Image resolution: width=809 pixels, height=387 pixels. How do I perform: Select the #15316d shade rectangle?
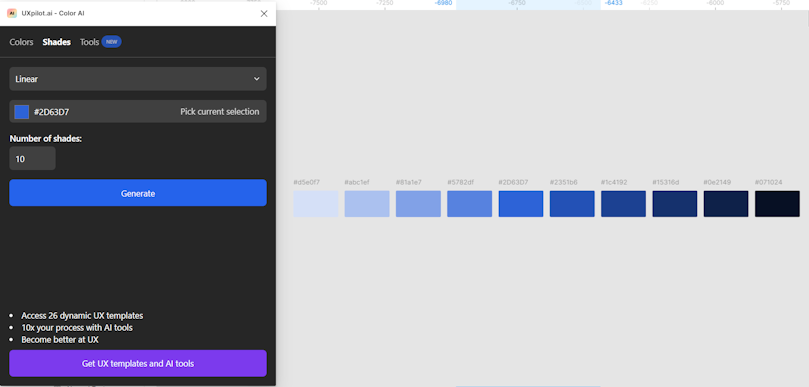point(675,204)
